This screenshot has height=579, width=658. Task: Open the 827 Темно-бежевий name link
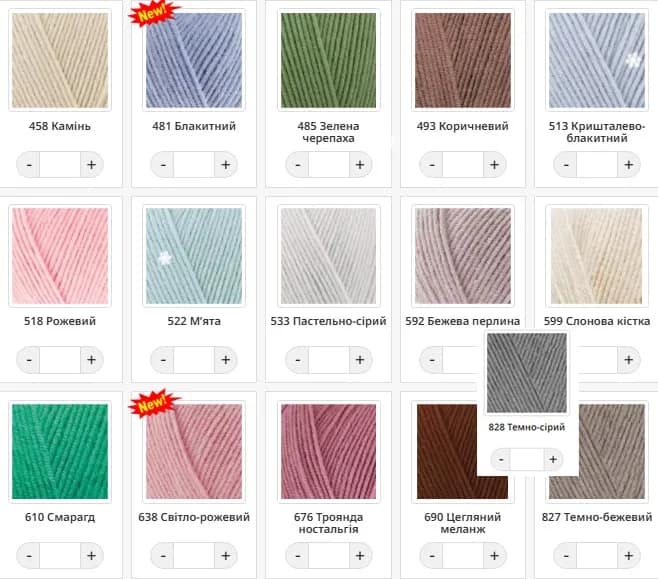597,517
